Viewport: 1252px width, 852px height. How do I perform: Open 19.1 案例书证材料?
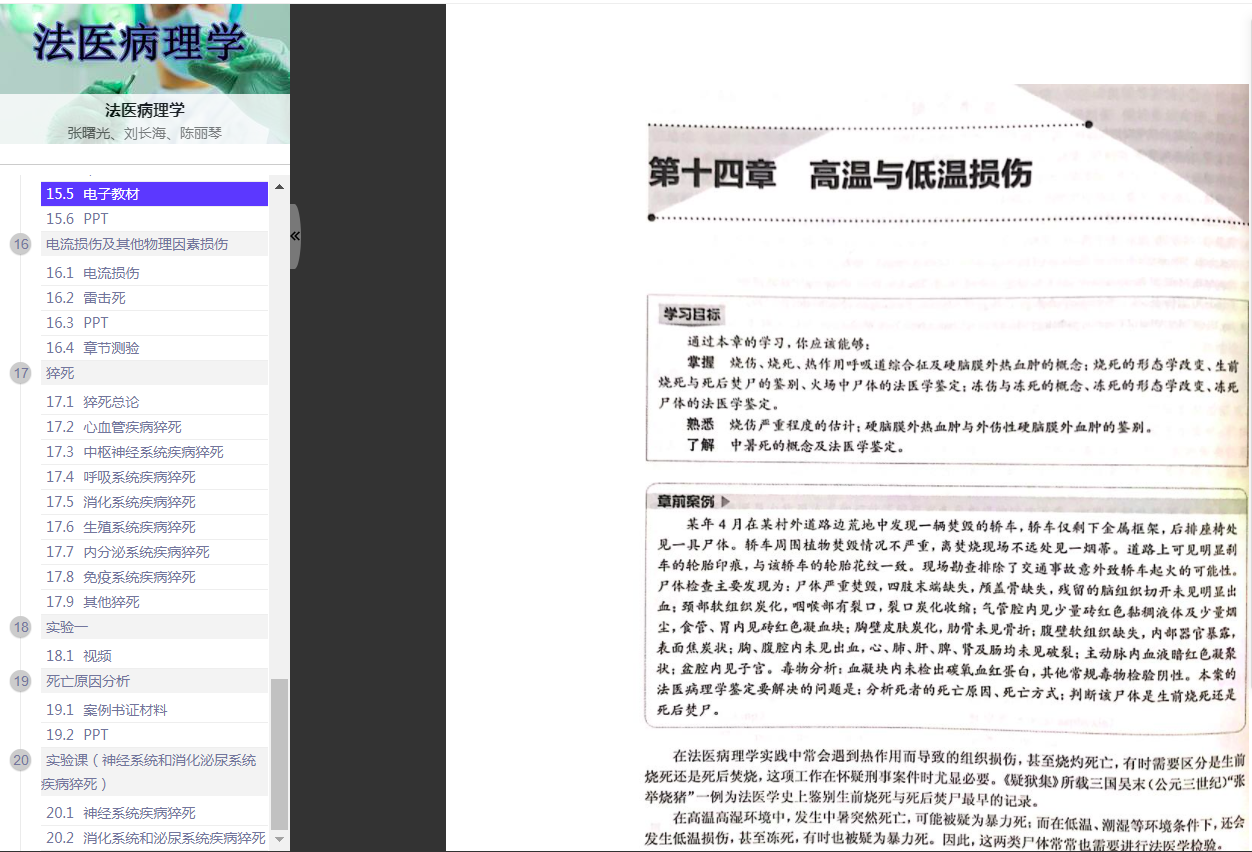tap(107, 710)
